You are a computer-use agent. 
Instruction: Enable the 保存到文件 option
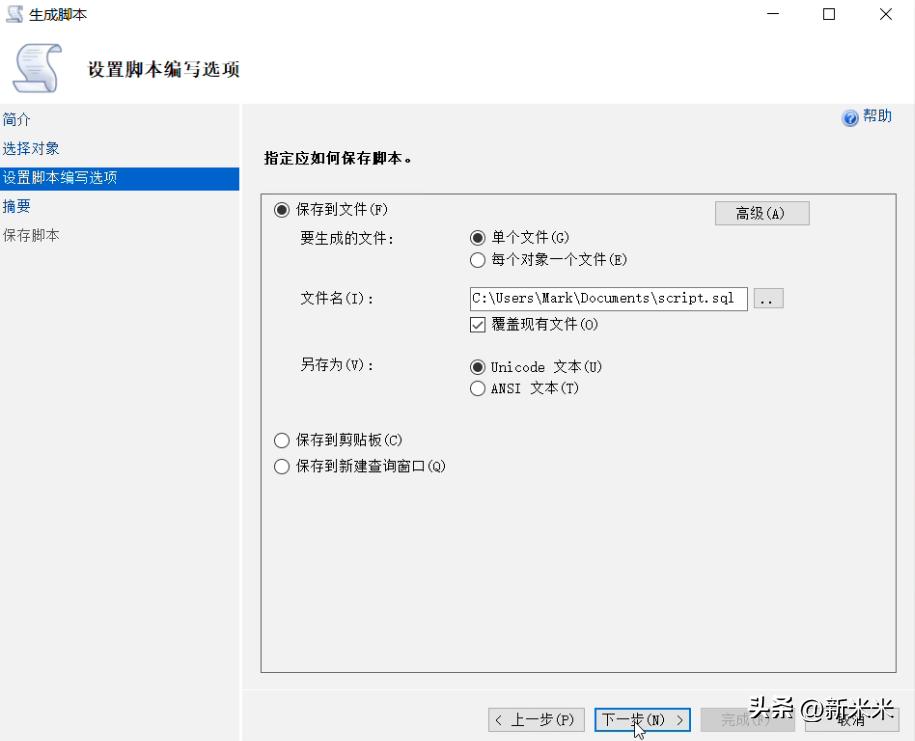click(282, 209)
